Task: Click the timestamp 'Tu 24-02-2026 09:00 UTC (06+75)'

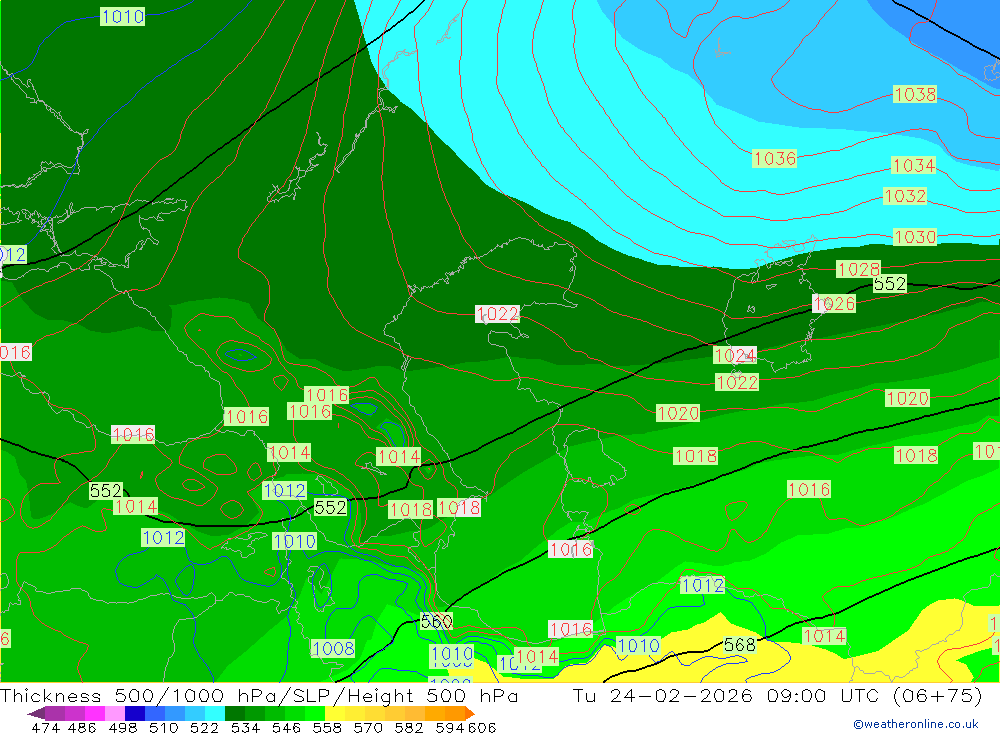Action: pyautogui.click(x=777, y=695)
